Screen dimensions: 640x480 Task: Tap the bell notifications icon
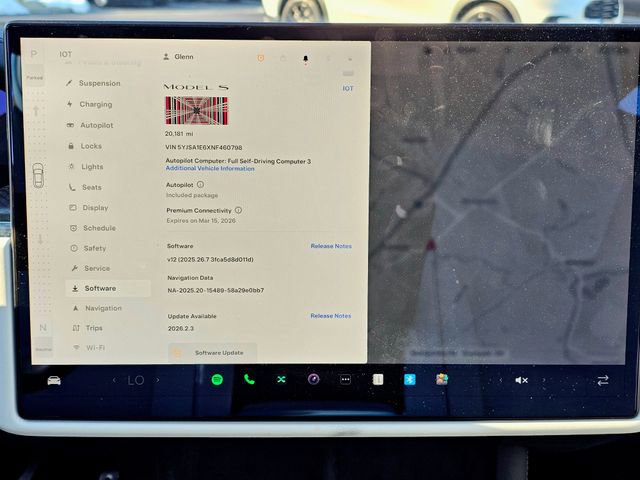tap(305, 59)
